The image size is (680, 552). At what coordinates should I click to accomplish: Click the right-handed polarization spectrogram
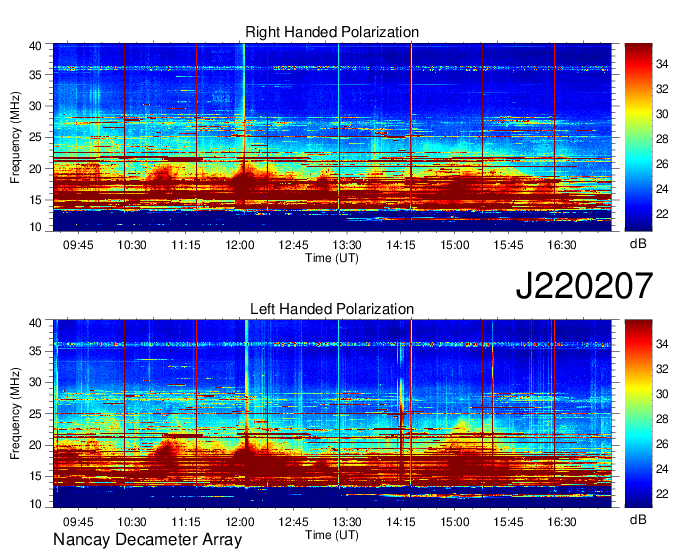[332, 137]
